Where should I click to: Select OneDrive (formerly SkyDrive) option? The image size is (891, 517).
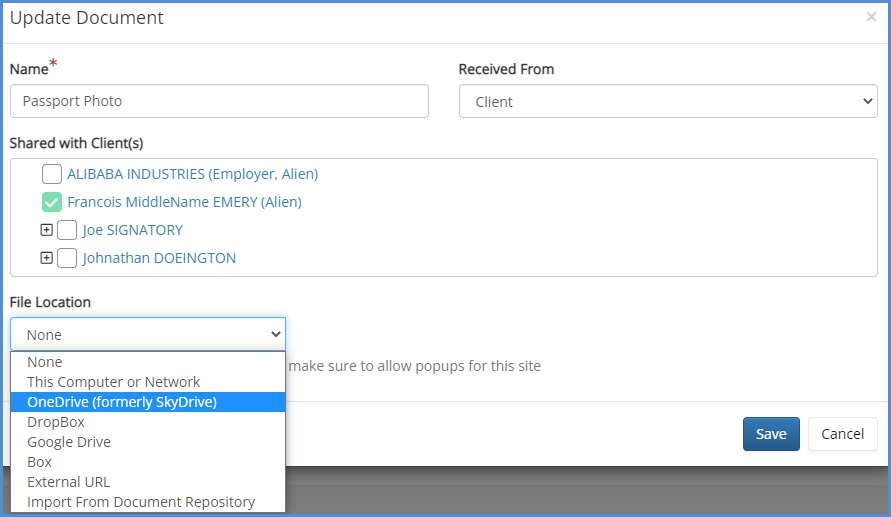pyautogui.click(x=122, y=402)
